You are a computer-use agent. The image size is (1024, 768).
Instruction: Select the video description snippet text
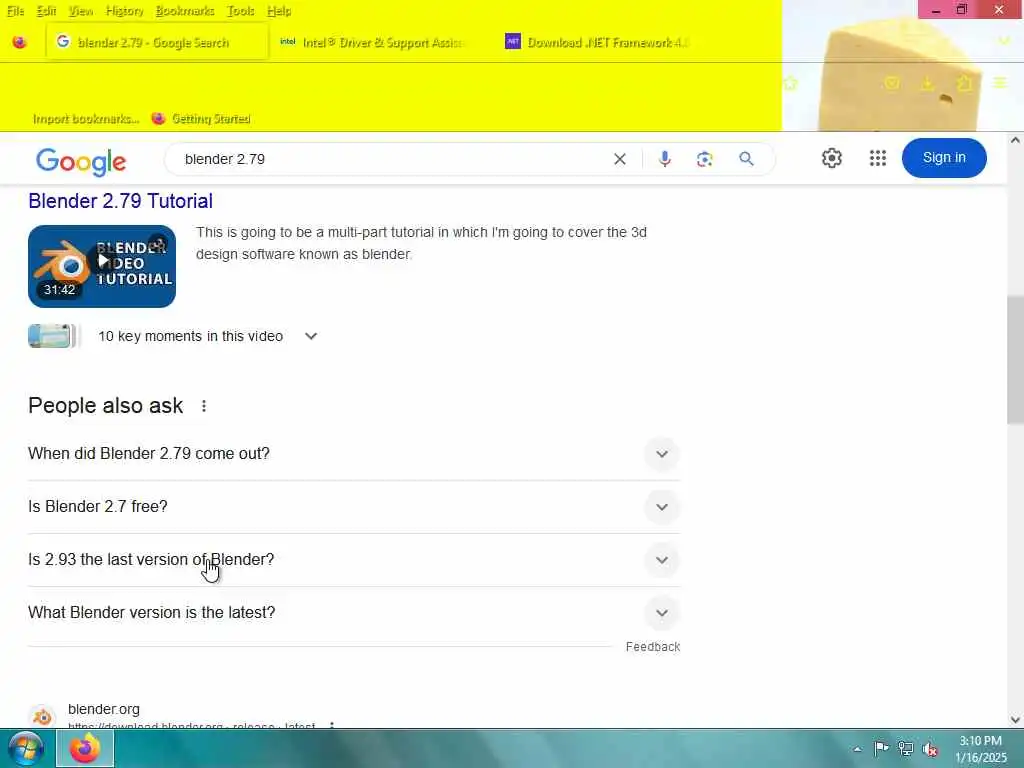pyautogui.click(x=421, y=243)
